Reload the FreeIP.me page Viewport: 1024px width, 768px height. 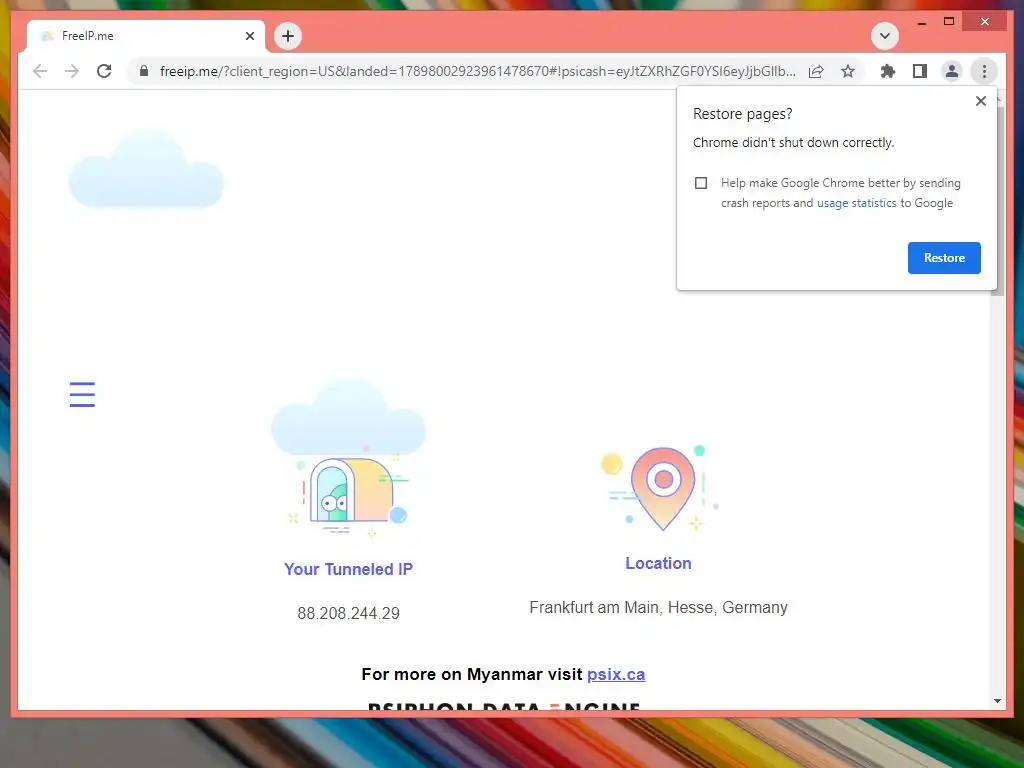[x=104, y=71]
